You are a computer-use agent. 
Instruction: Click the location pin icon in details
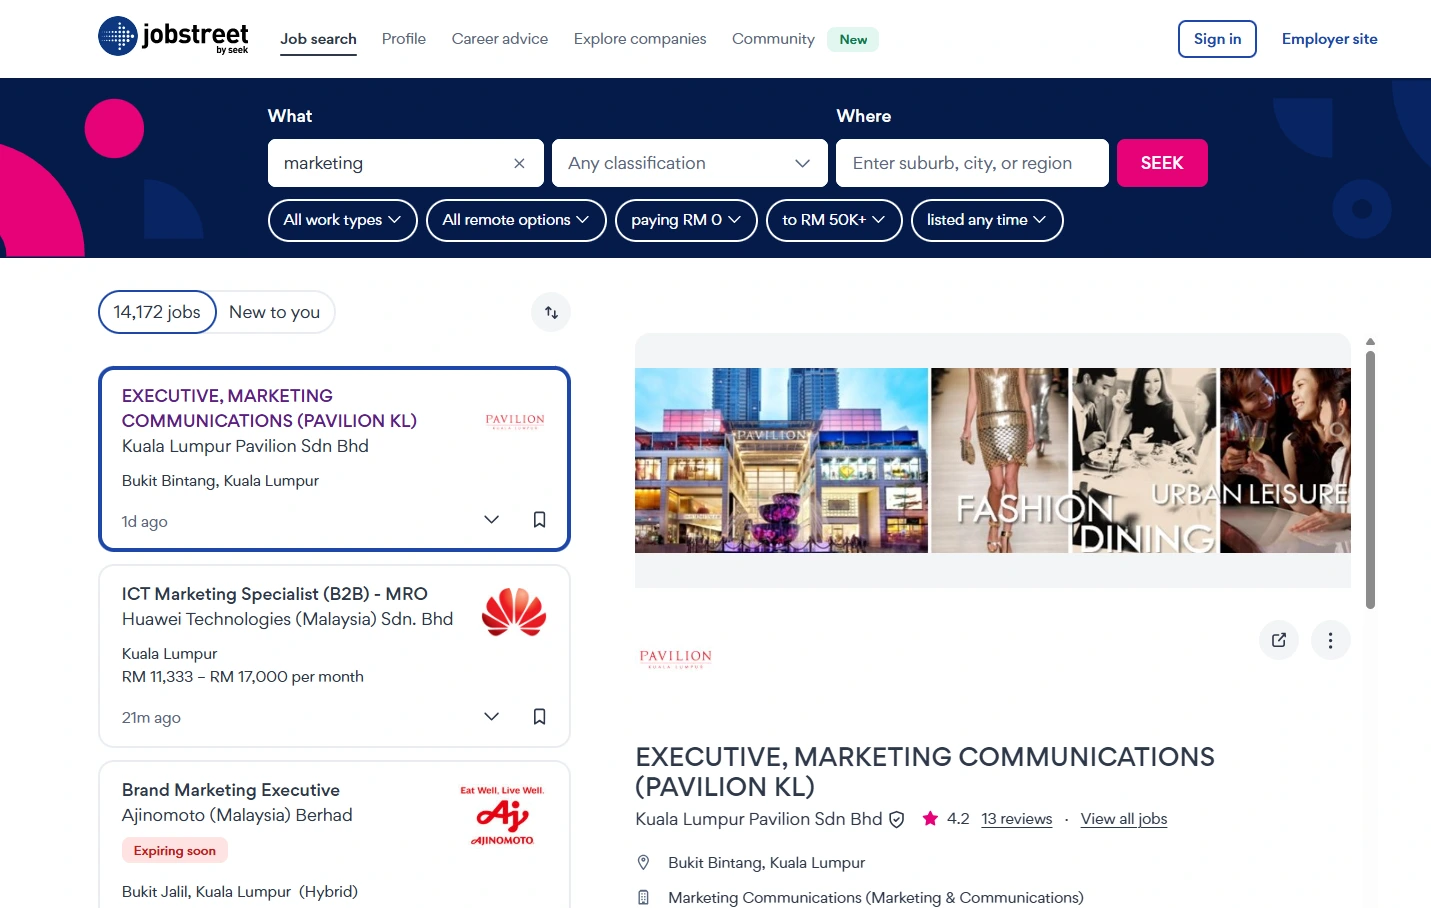(644, 863)
